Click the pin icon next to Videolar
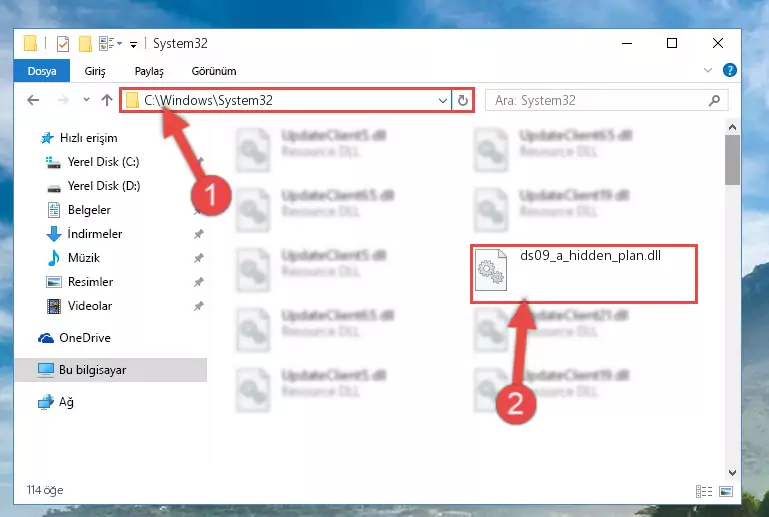The height and width of the screenshot is (517, 769). pos(198,306)
